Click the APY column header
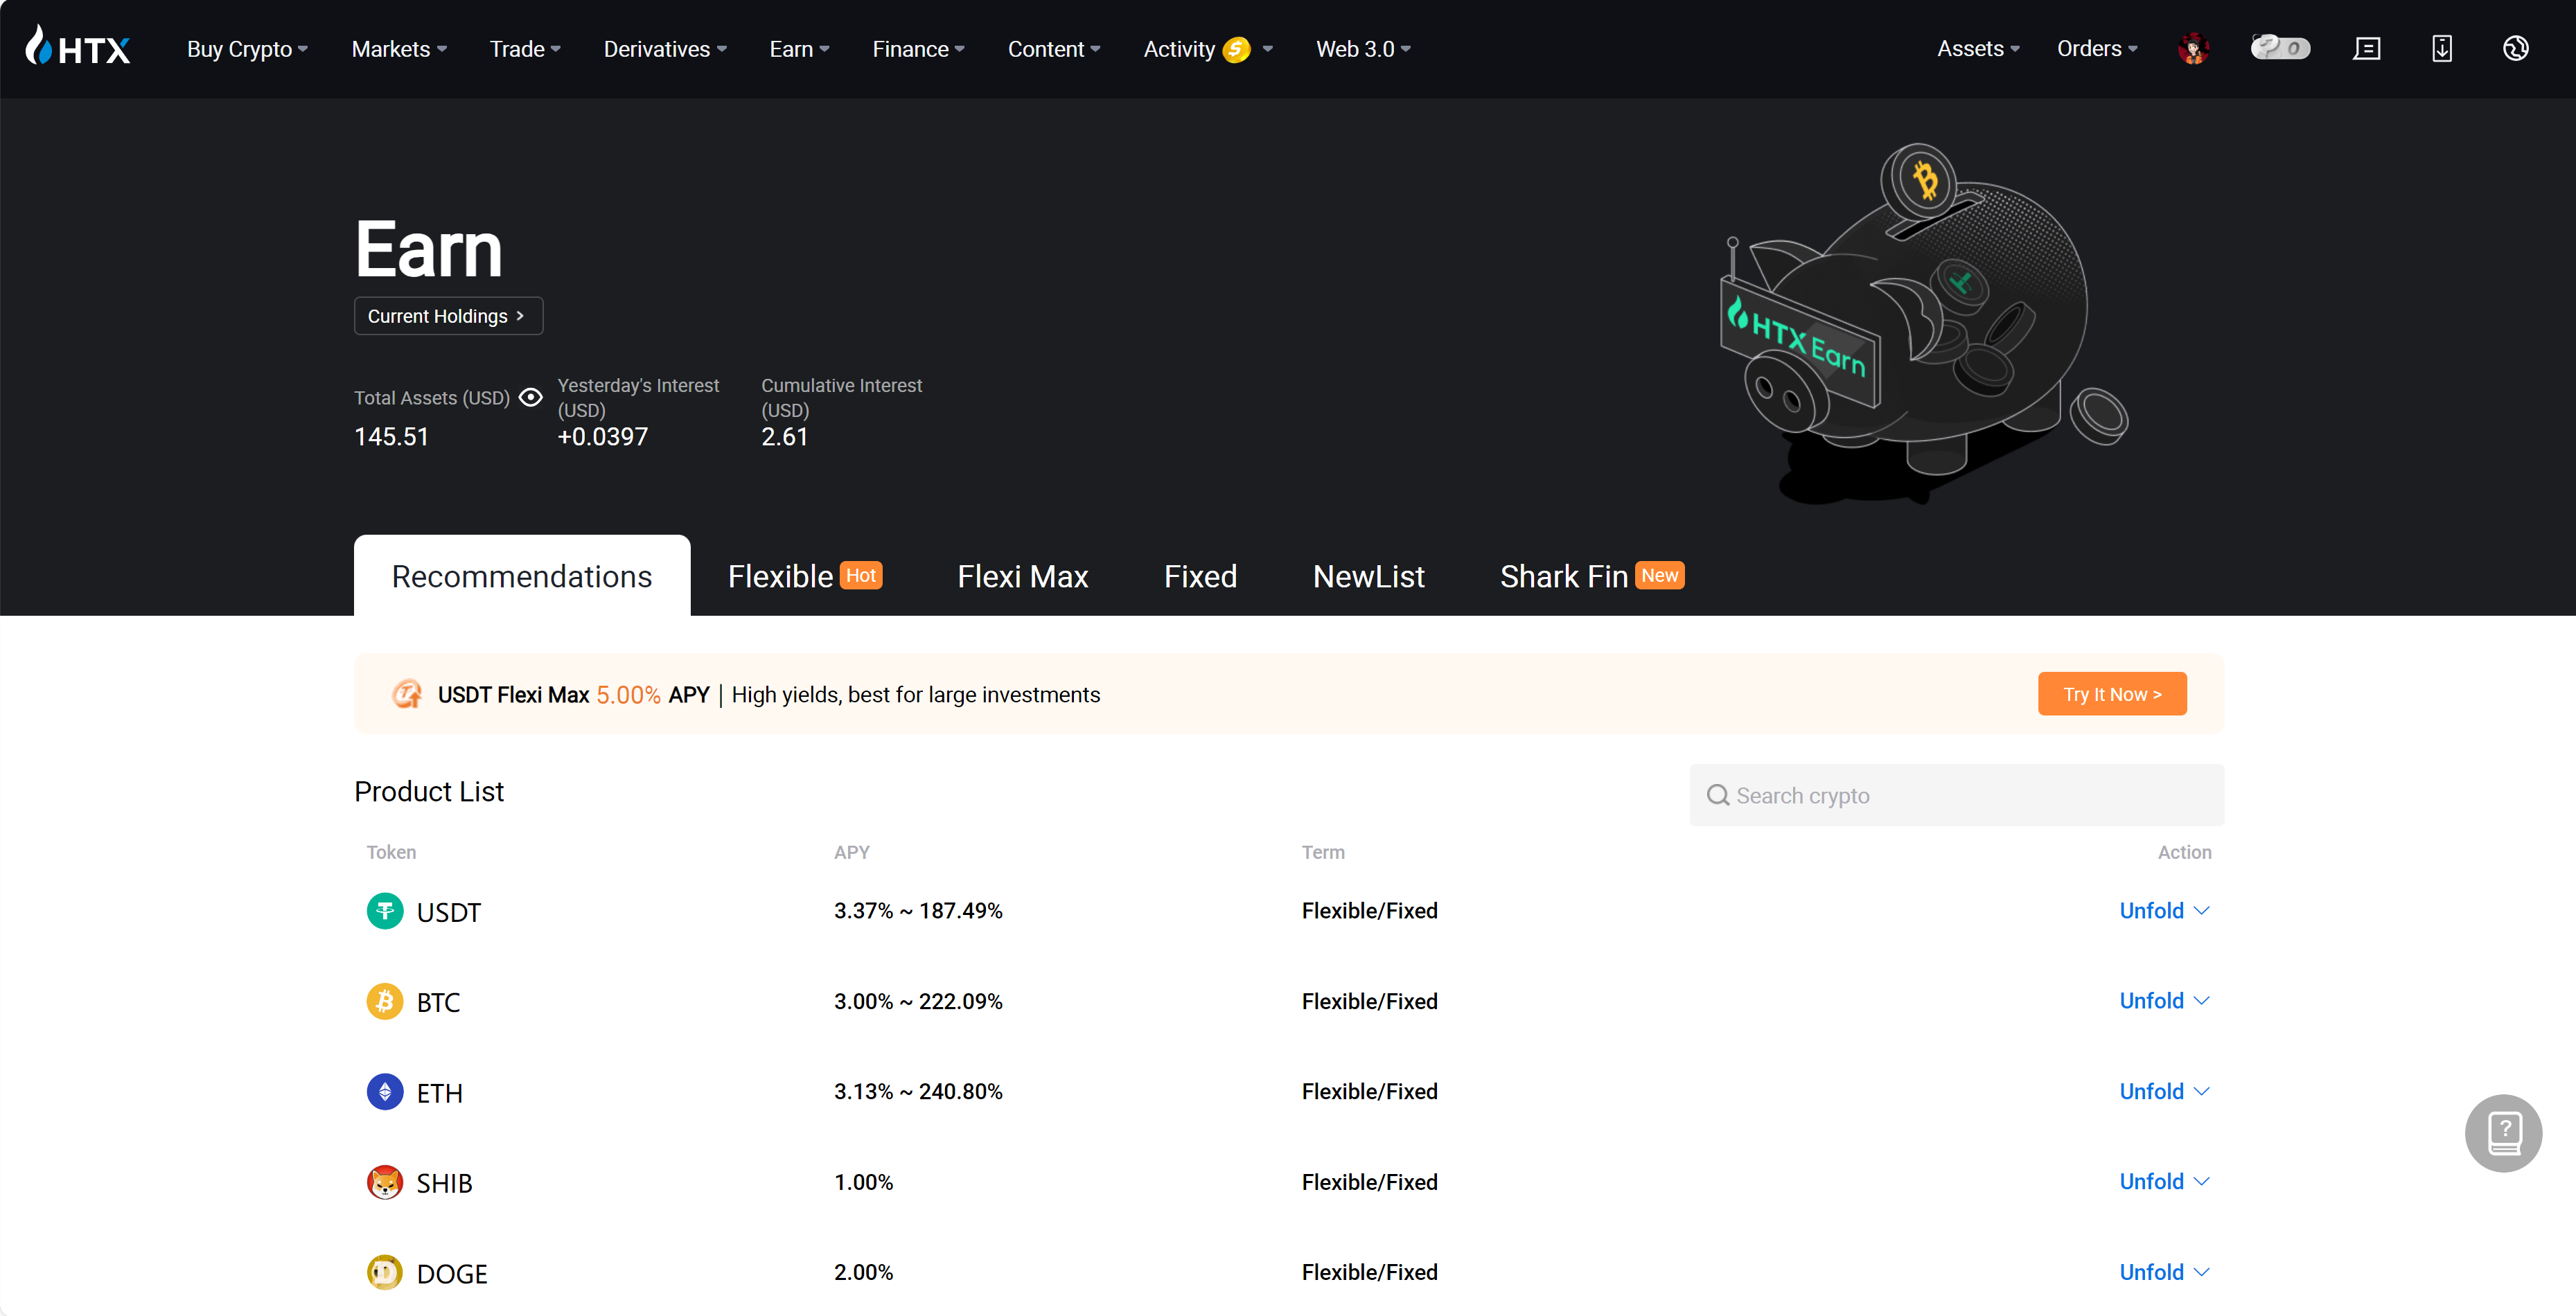The width and height of the screenshot is (2576, 1316). [x=852, y=852]
